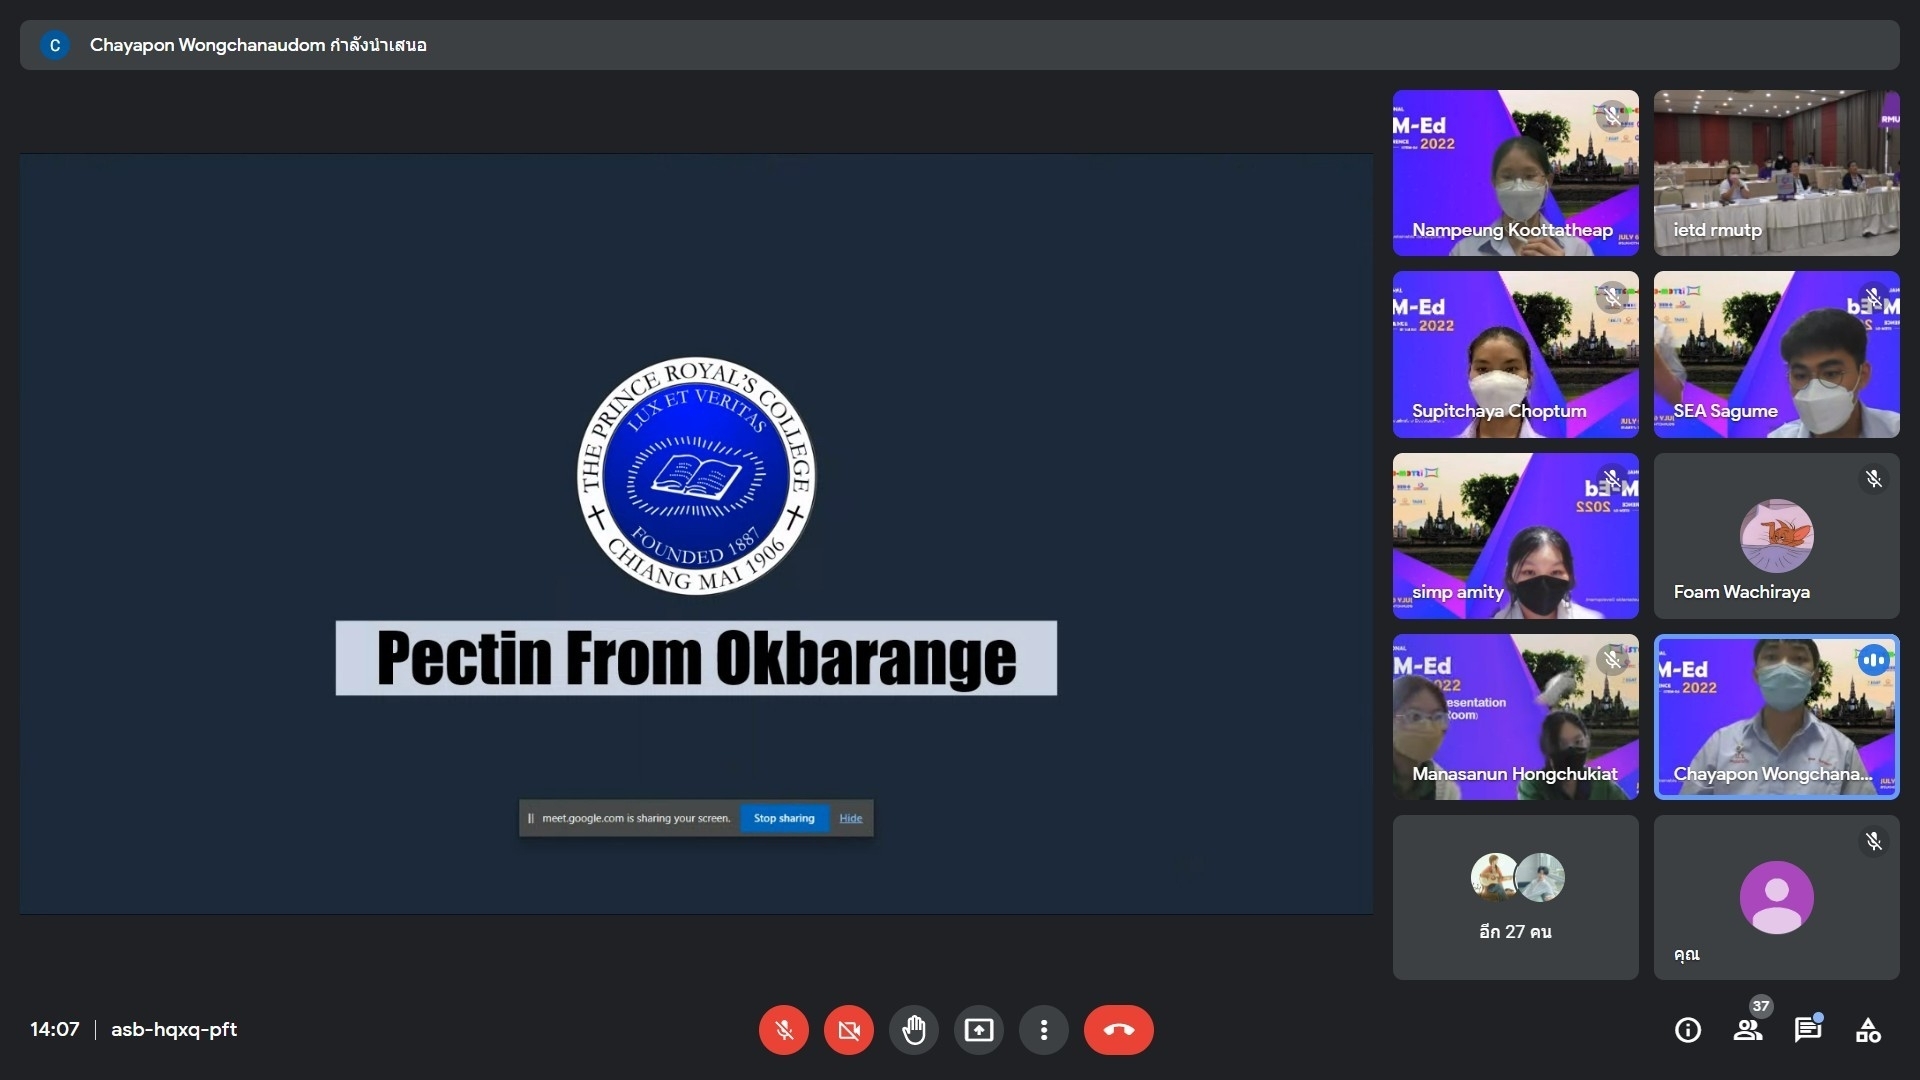Click muted mic icon on SEA Sagume tile
Image resolution: width=1920 pixels, height=1080 pixels.
pos(1874,297)
